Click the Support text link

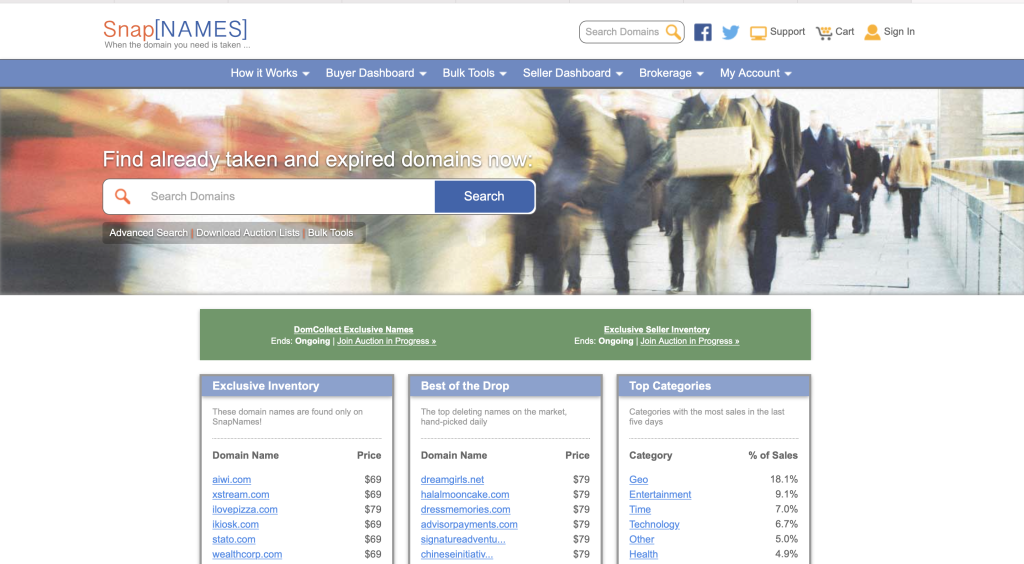(x=788, y=31)
